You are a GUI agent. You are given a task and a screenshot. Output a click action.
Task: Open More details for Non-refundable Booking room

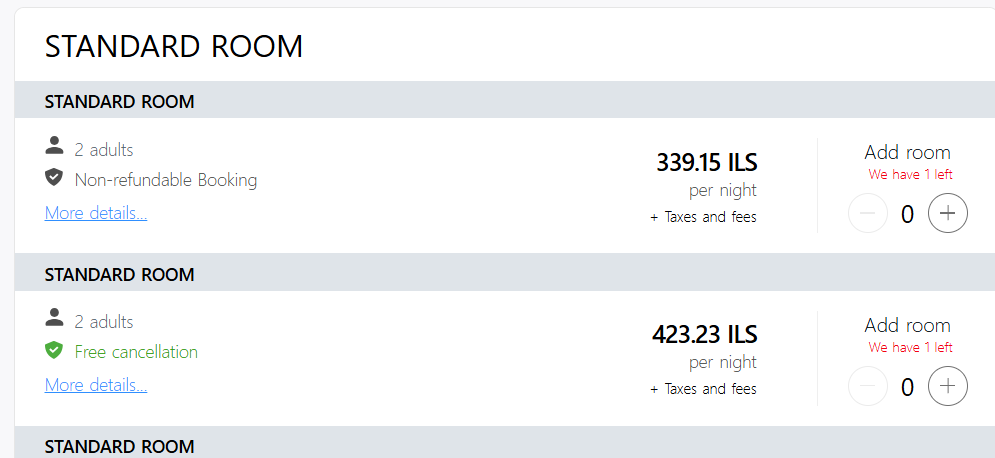tap(96, 213)
